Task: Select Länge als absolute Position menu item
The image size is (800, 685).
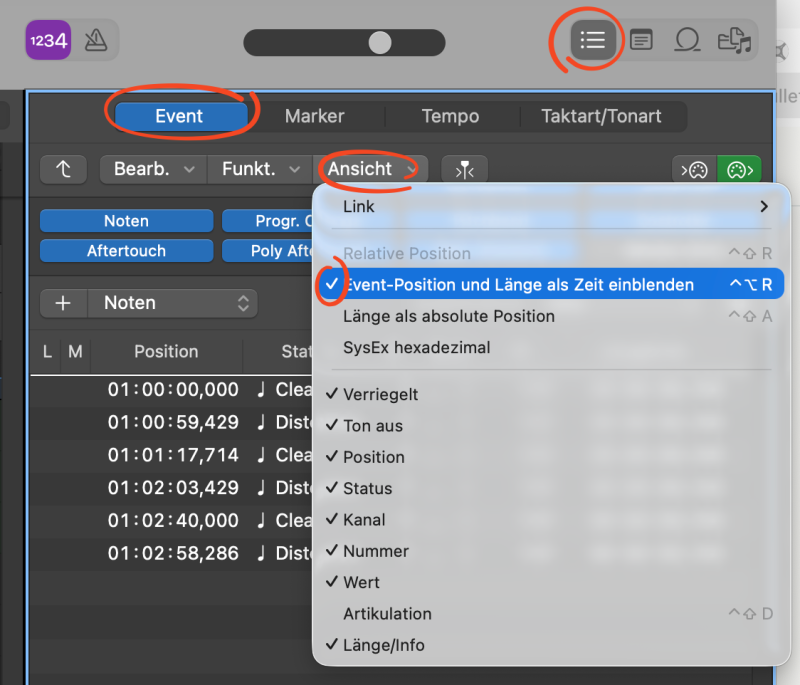Action: pyautogui.click(x=448, y=316)
